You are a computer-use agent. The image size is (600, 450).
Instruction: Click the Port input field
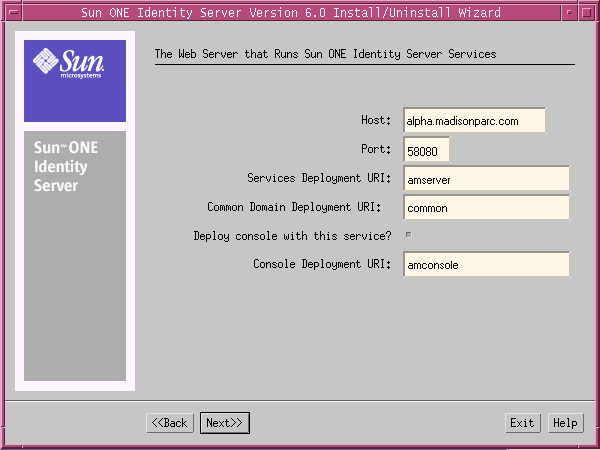pyautogui.click(x=426, y=150)
